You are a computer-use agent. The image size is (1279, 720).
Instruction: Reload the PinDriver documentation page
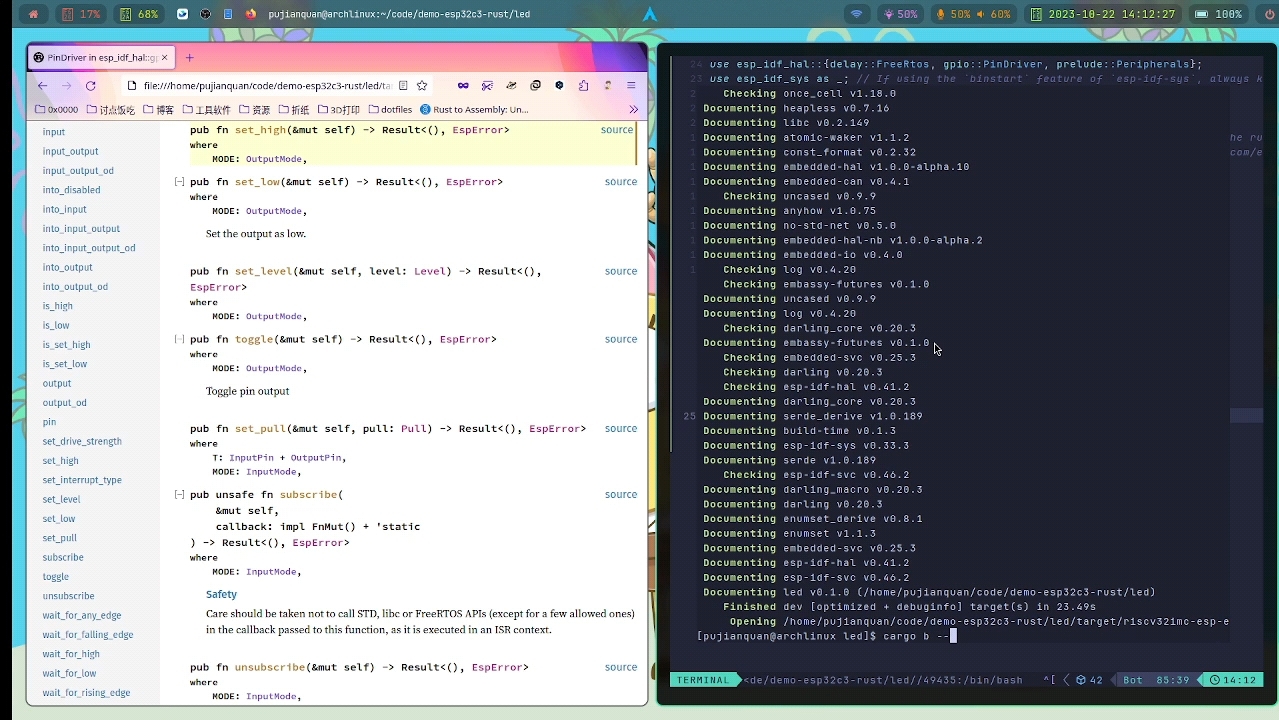[91, 86]
